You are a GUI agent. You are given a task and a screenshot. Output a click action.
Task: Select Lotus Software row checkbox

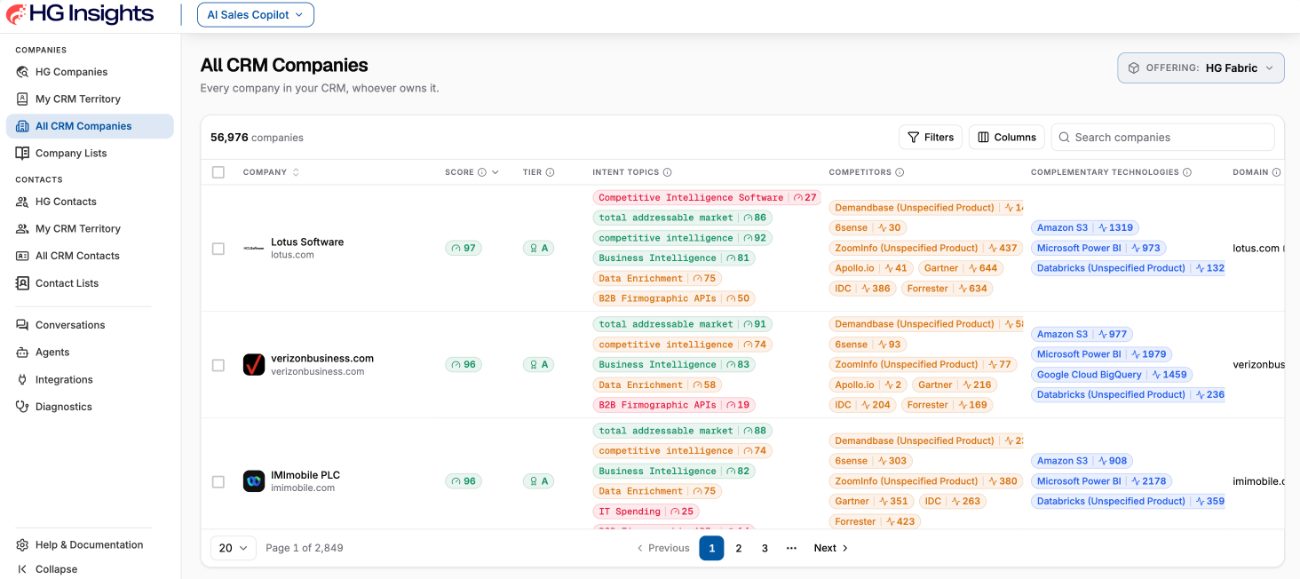[x=218, y=248]
